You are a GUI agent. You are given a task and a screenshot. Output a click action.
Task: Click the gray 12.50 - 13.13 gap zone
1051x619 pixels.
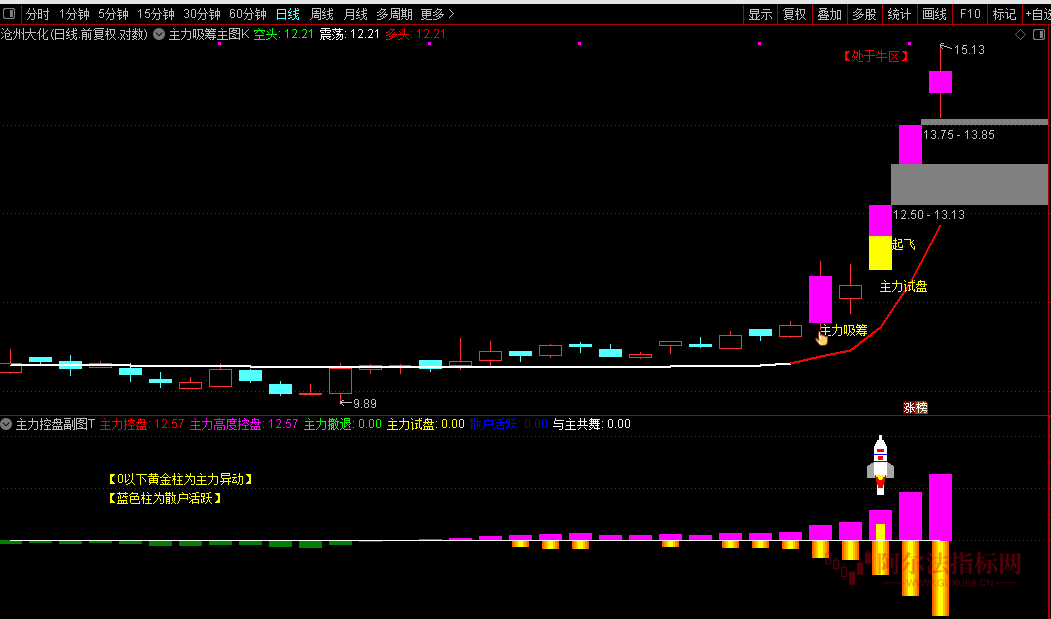pyautogui.click(x=968, y=185)
